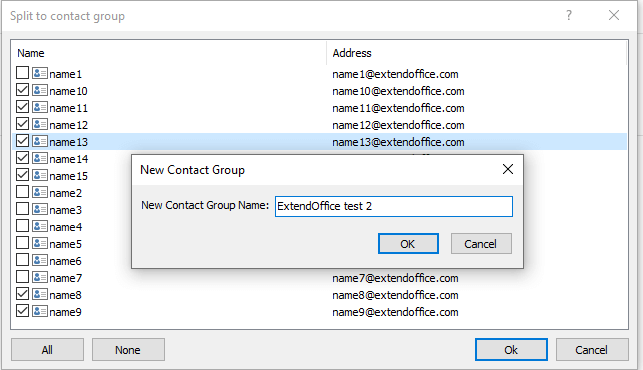Screen dimensions: 643x370
Task: Click the contact card icon for name12
Action: (40, 124)
